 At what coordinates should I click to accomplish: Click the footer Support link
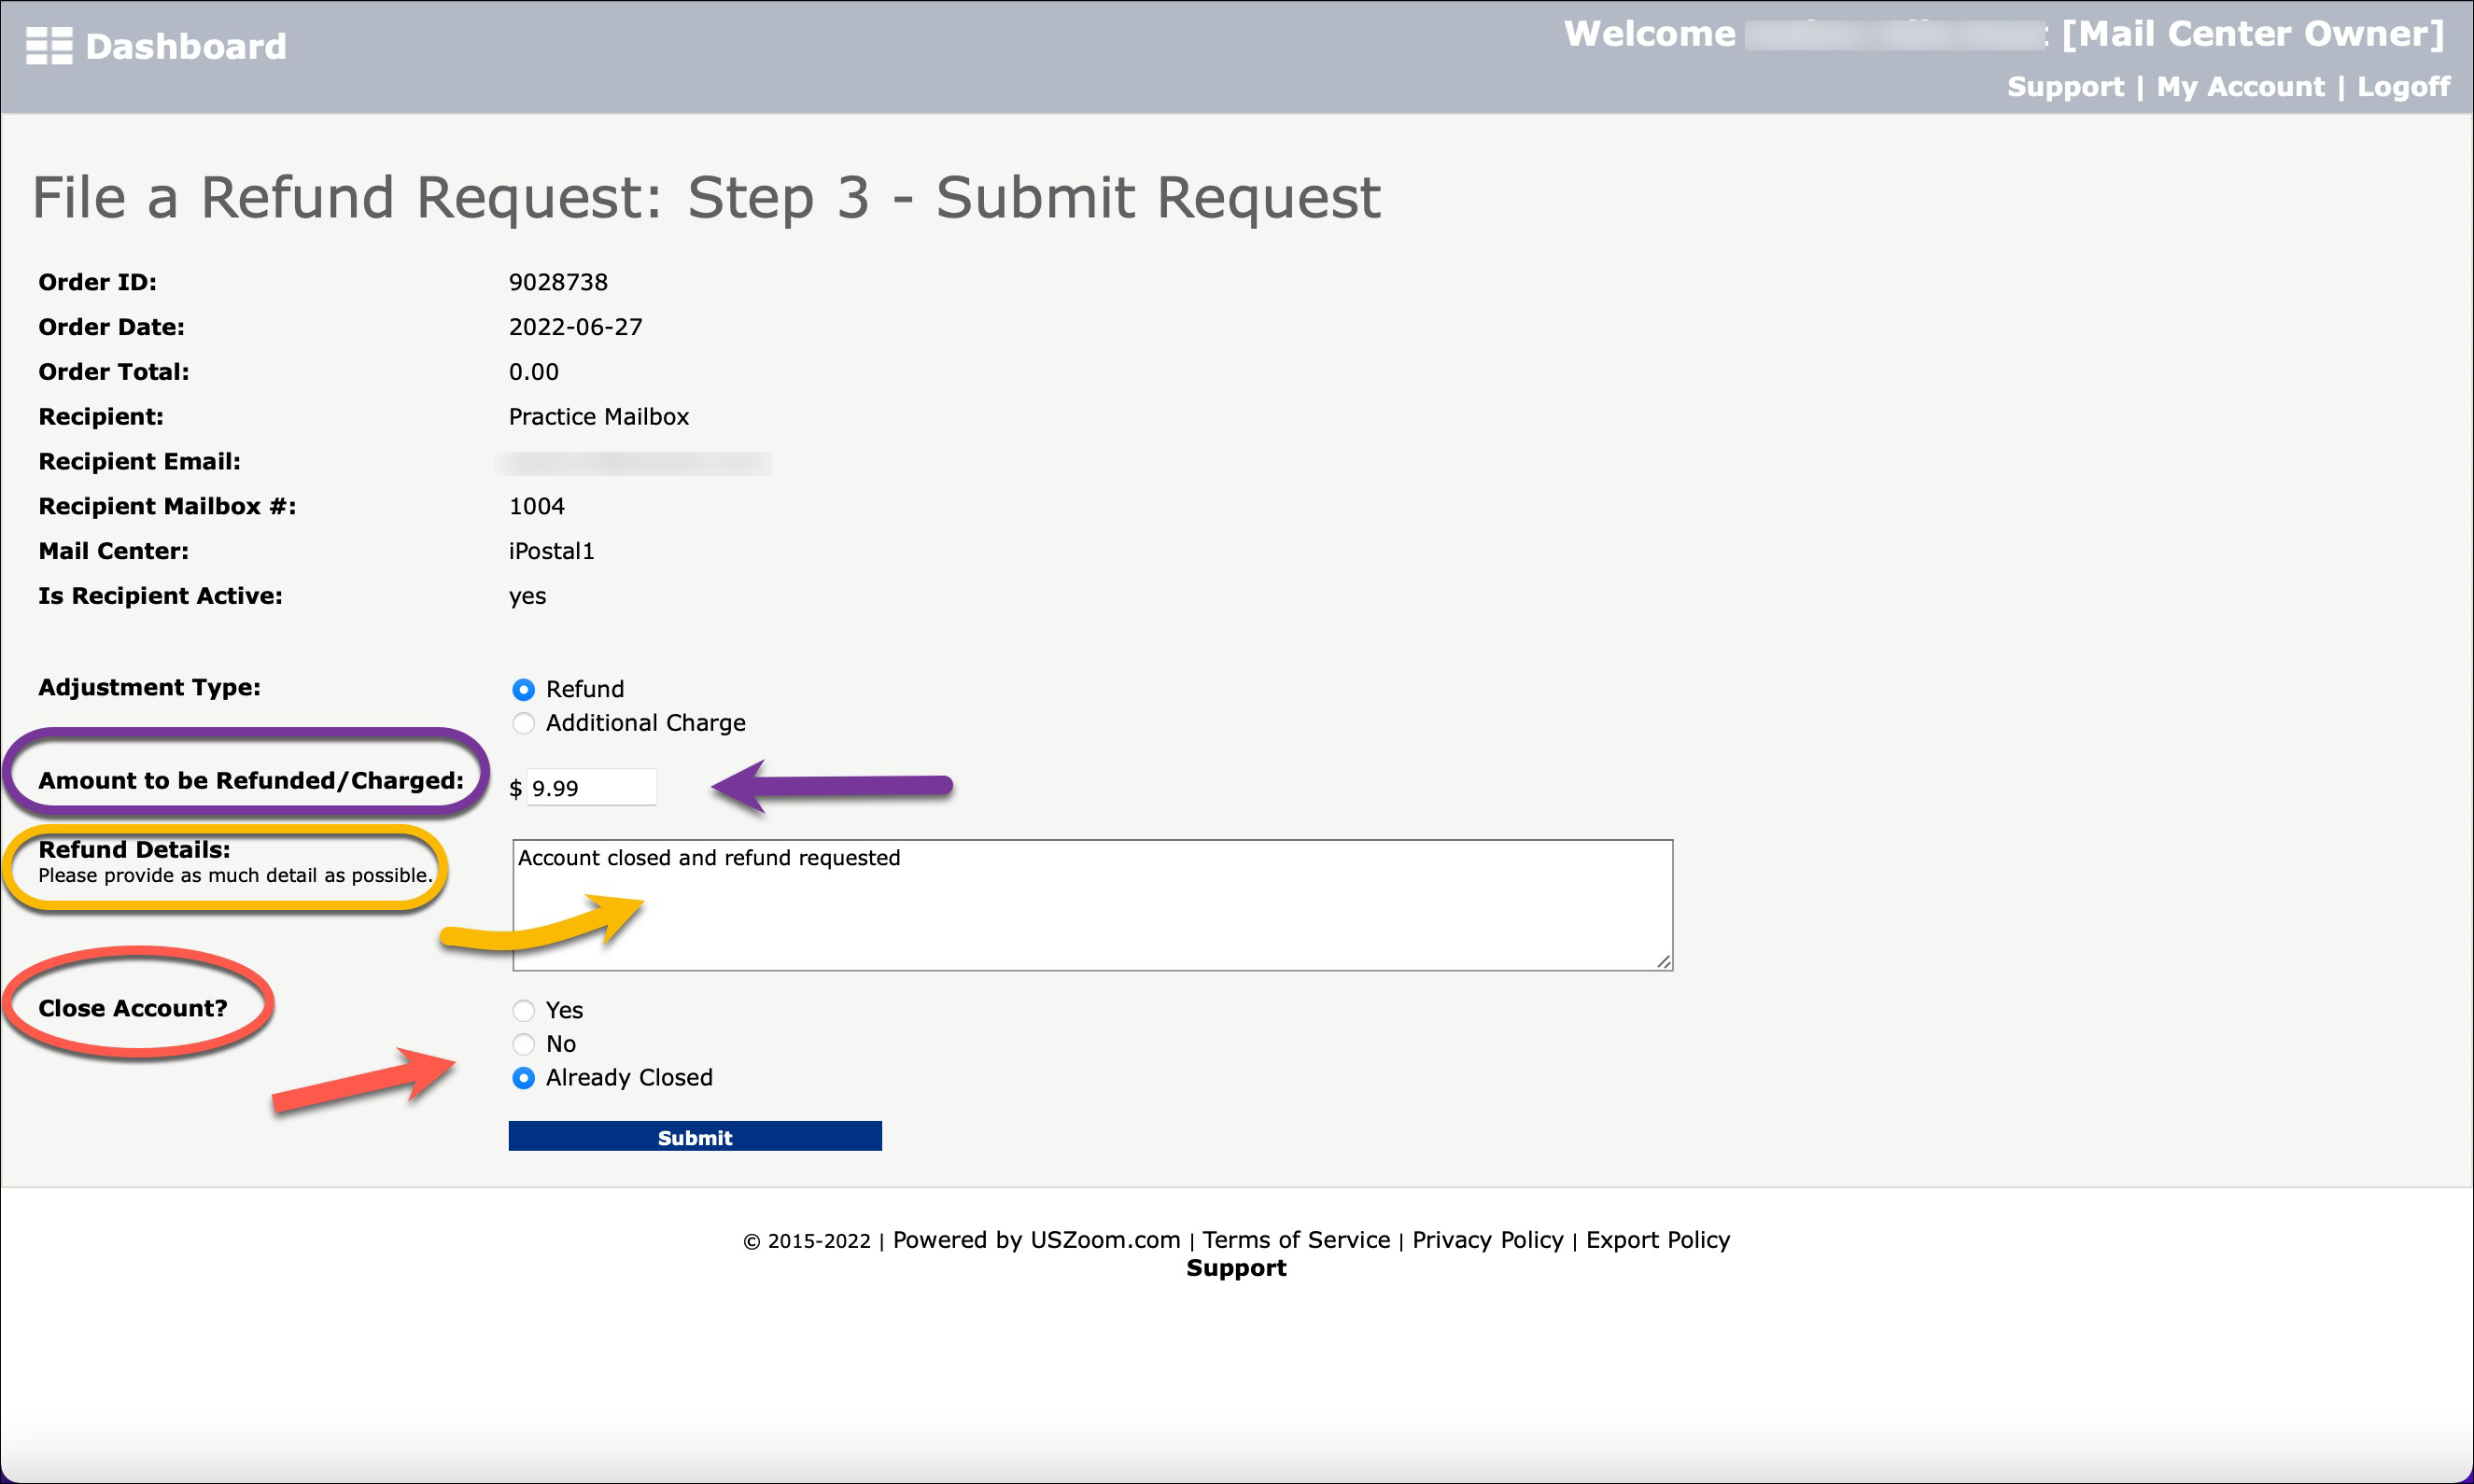(x=1236, y=1268)
